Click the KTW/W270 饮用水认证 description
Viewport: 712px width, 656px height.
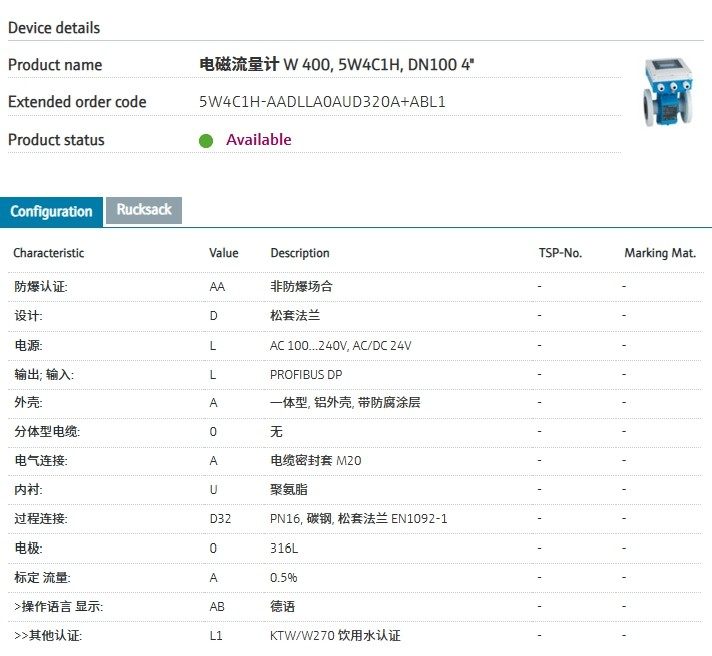point(335,636)
